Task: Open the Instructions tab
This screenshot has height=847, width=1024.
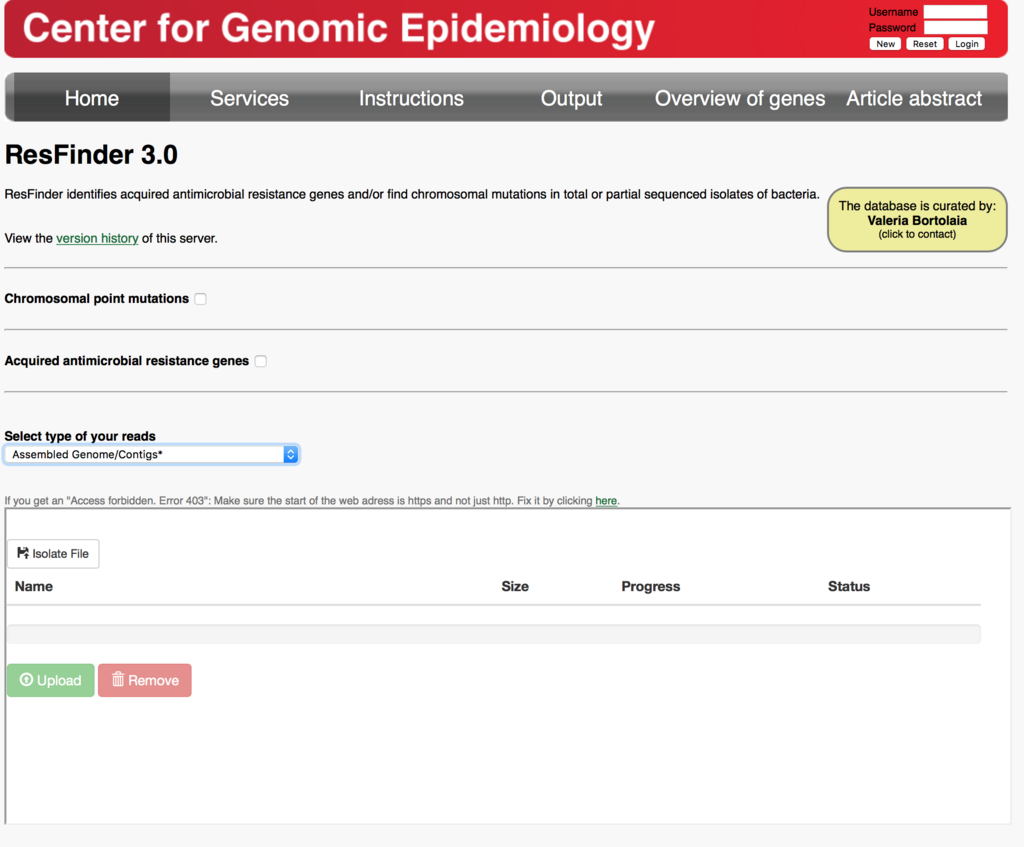Action: (411, 97)
